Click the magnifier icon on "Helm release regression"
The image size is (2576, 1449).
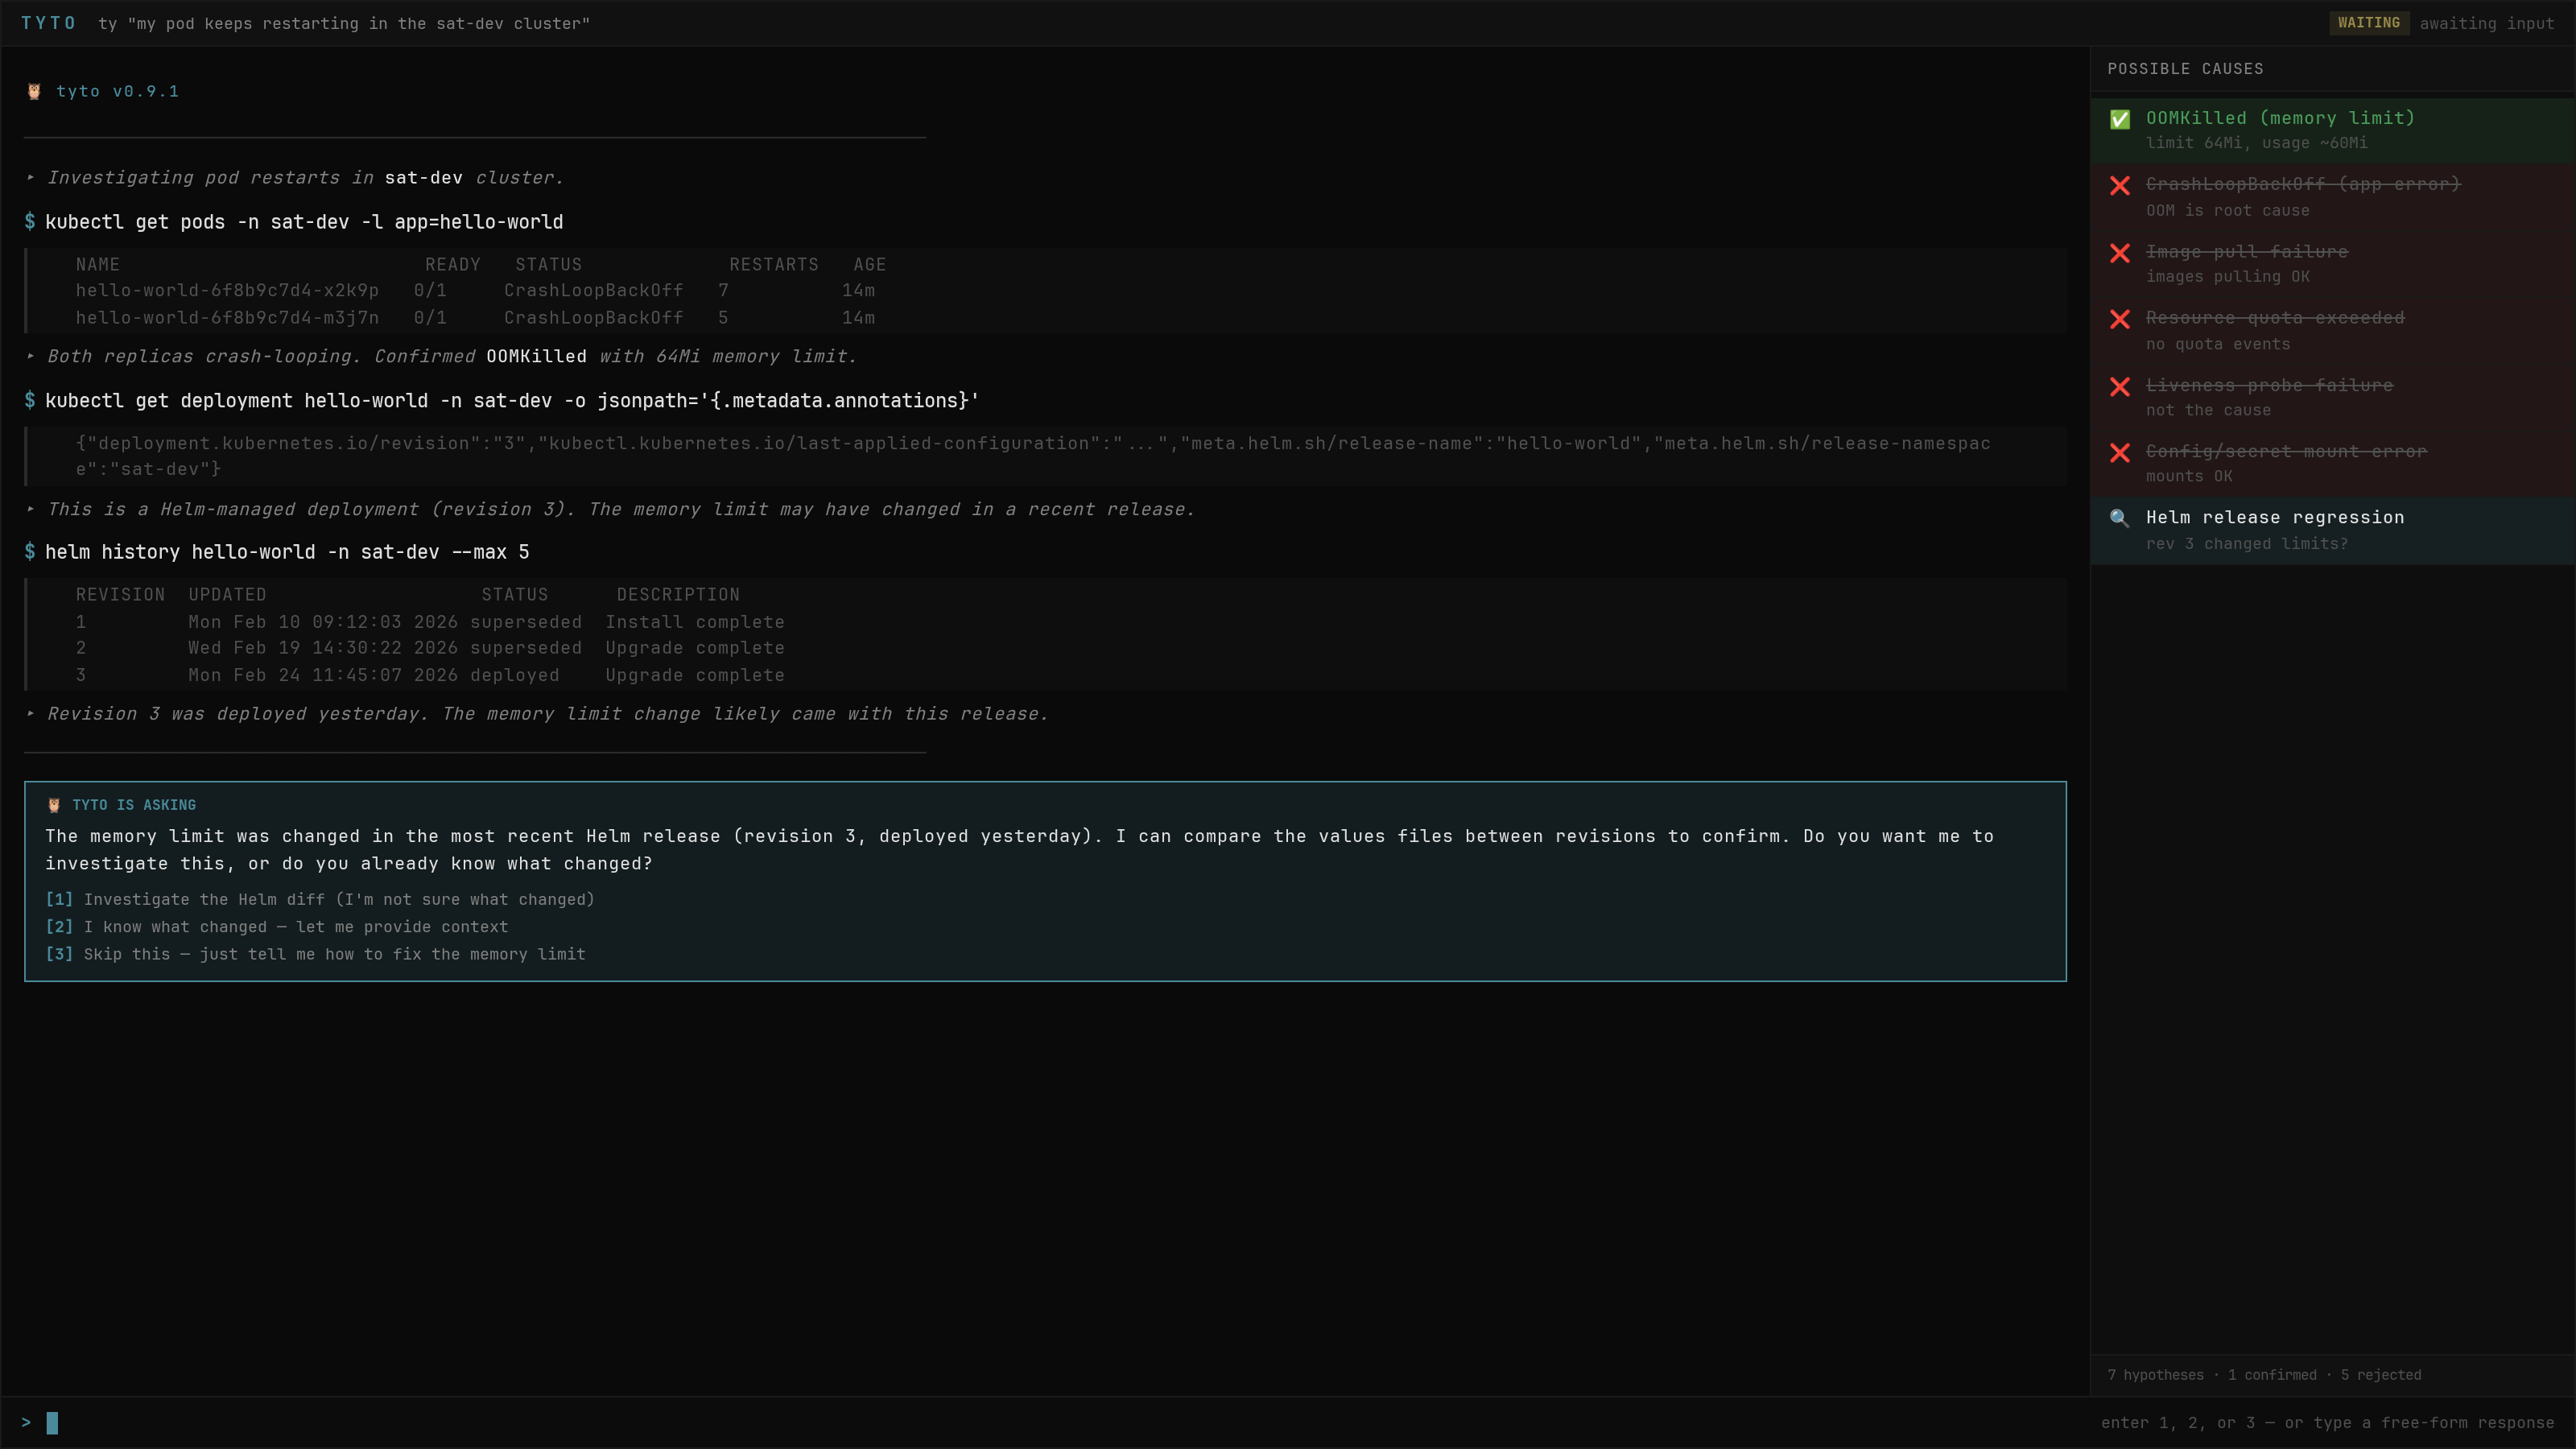(x=2121, y=518)
